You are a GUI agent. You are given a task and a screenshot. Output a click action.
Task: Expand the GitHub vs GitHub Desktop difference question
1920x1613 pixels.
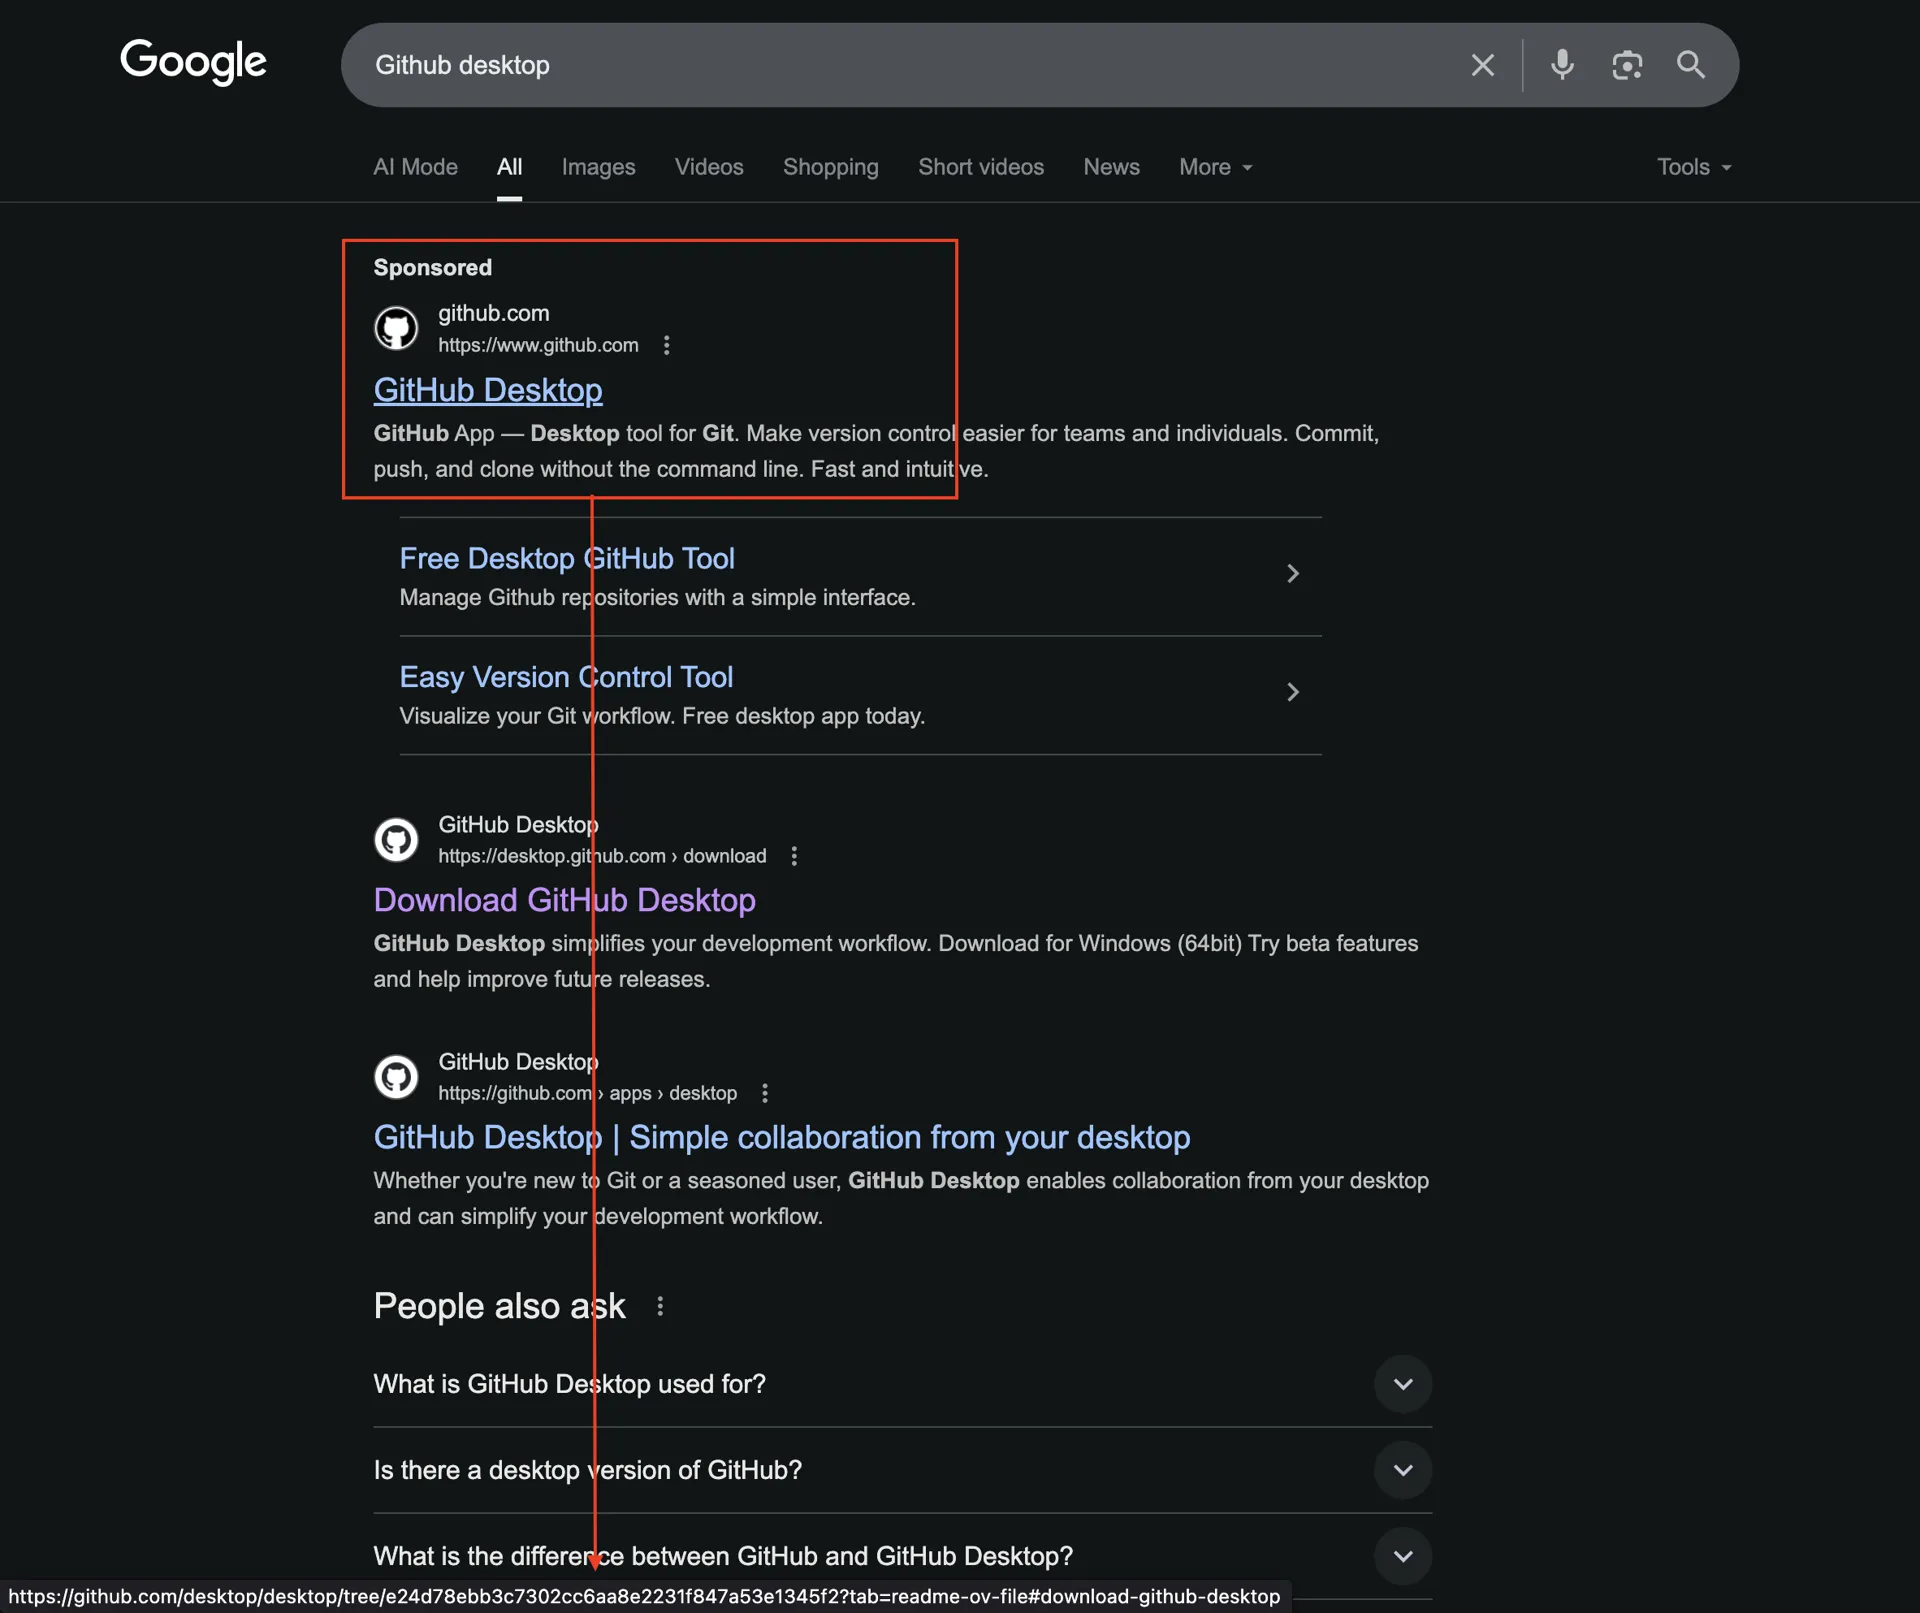pos(1402,1556)
